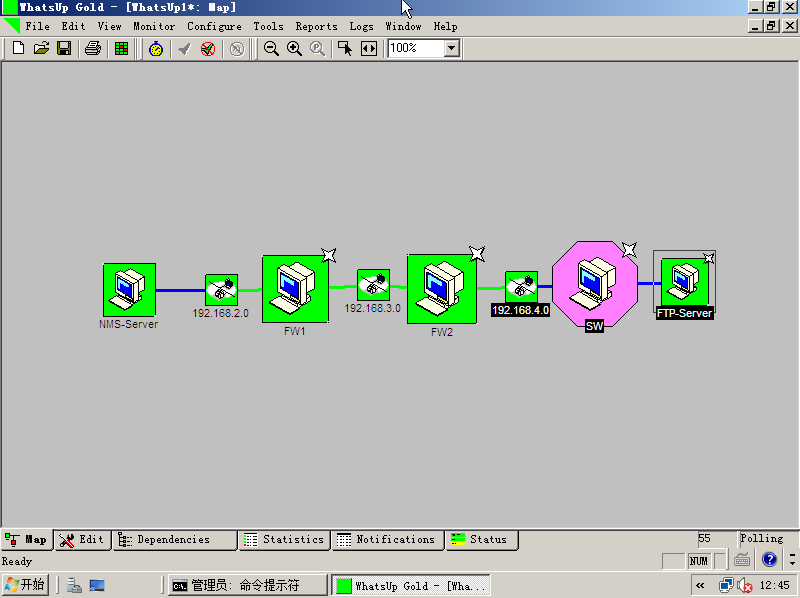The image size is (800, 598).
Task: Open the zoom percentage dropdown arrow
Action: click(451, 48)
